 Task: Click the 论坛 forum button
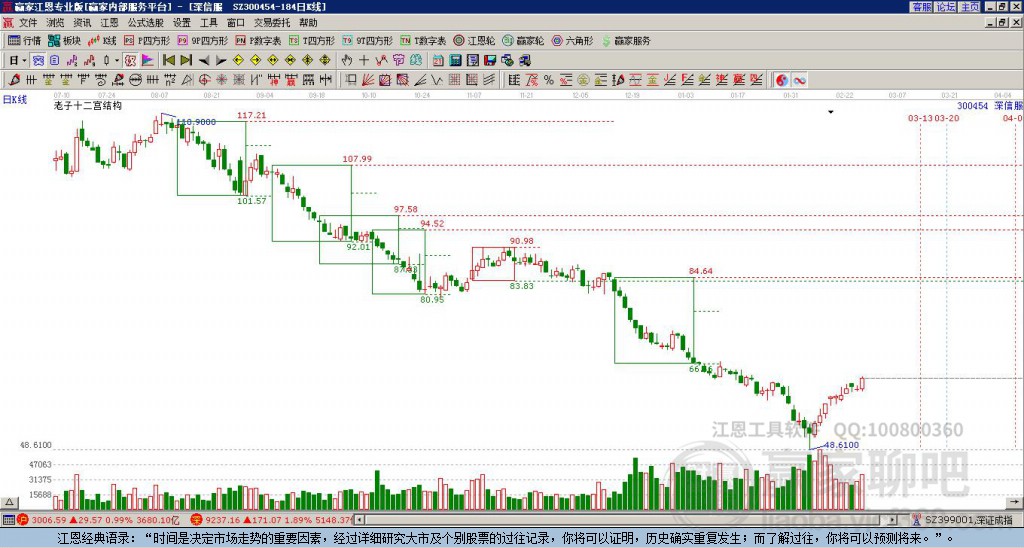pos(946,7)
